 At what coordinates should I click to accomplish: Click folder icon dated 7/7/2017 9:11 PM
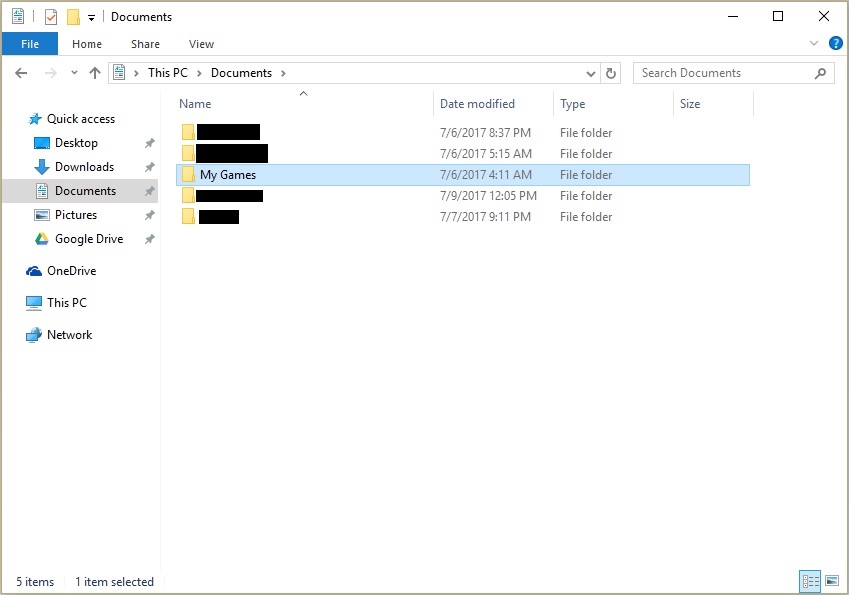(x=188, y=217)
